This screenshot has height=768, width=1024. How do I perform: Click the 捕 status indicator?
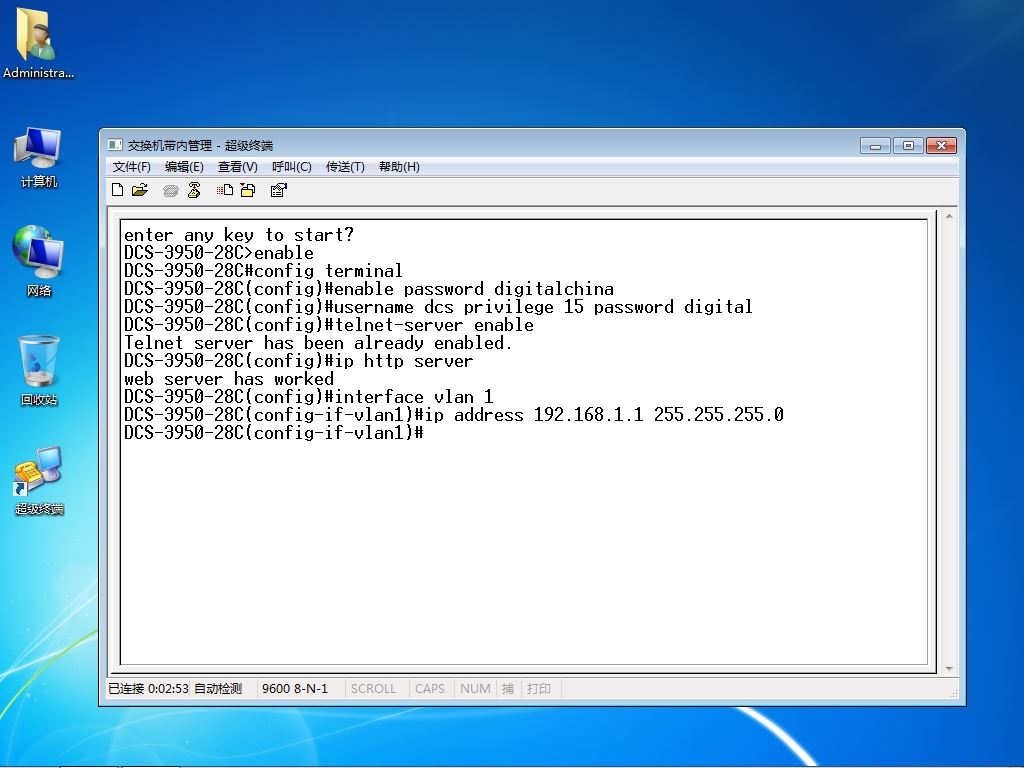[508, 688]
